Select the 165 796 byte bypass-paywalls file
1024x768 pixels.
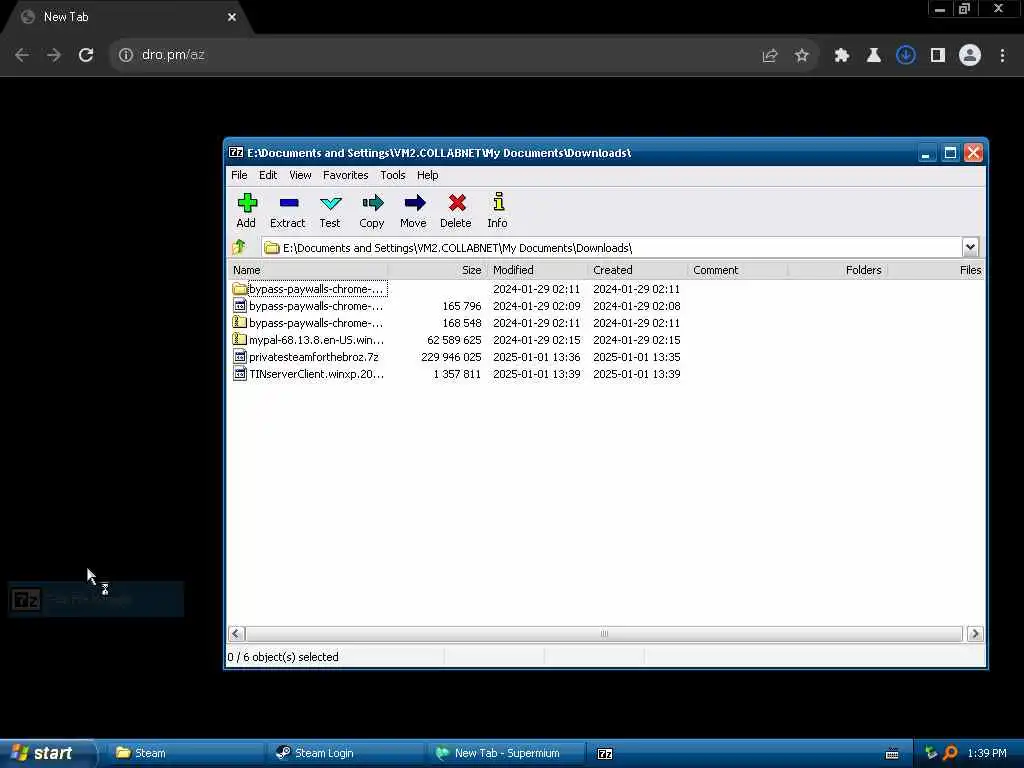click(x=316, y=306)
